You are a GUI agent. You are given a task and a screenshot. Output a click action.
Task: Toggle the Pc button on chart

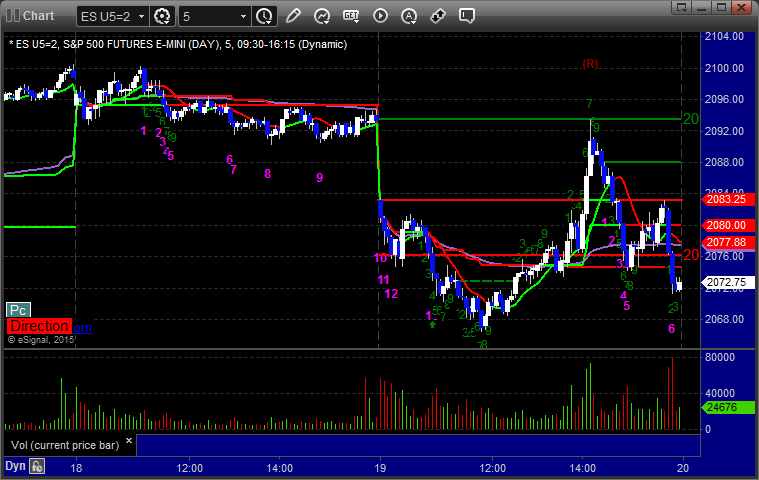click(x=17, y=310)
